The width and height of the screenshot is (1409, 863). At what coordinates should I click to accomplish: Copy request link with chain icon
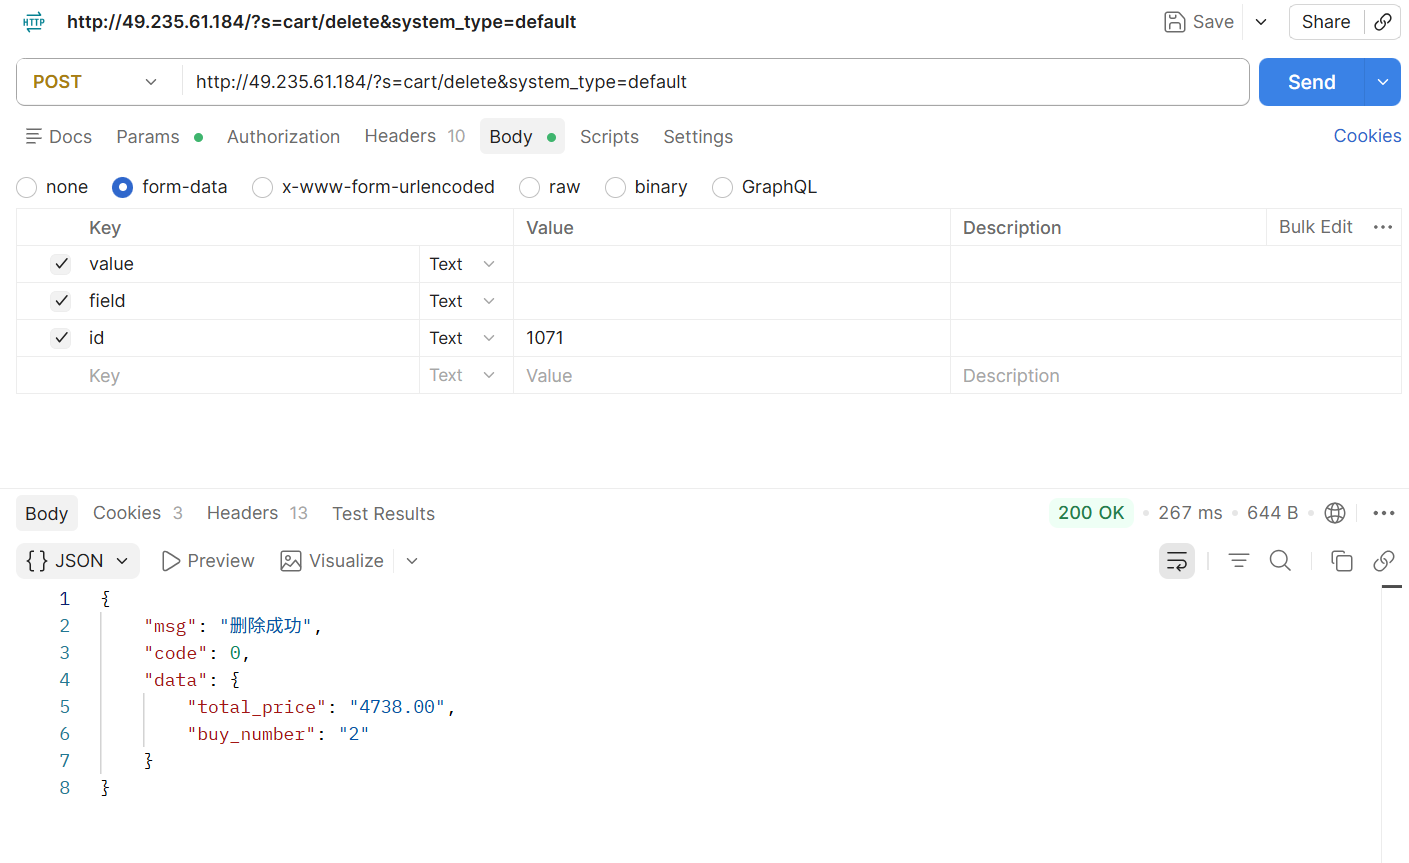(1383, 22)
